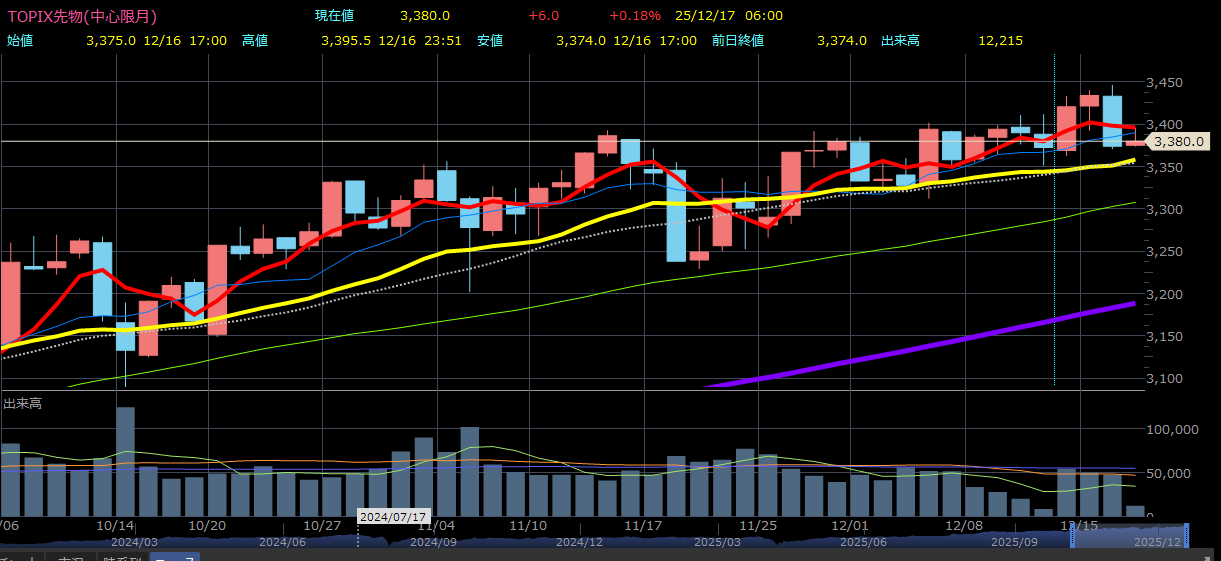Select the highlighted active tab at the bottom
The image size is (1221, 561).
tap(175, 557)
